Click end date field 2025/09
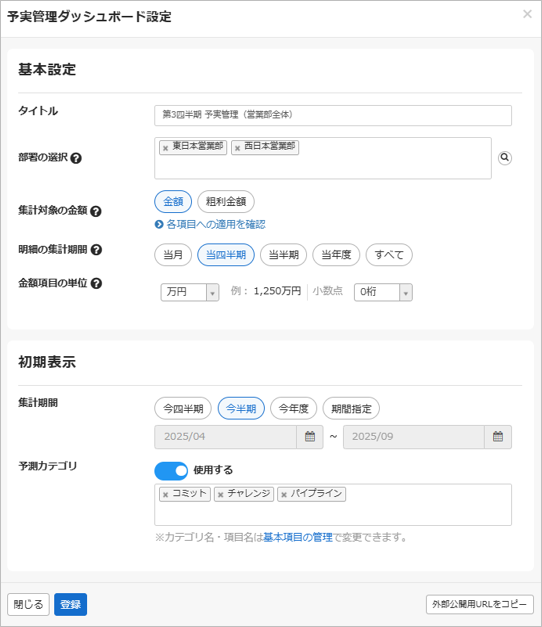The image size is (542, 627). (414, 437)
